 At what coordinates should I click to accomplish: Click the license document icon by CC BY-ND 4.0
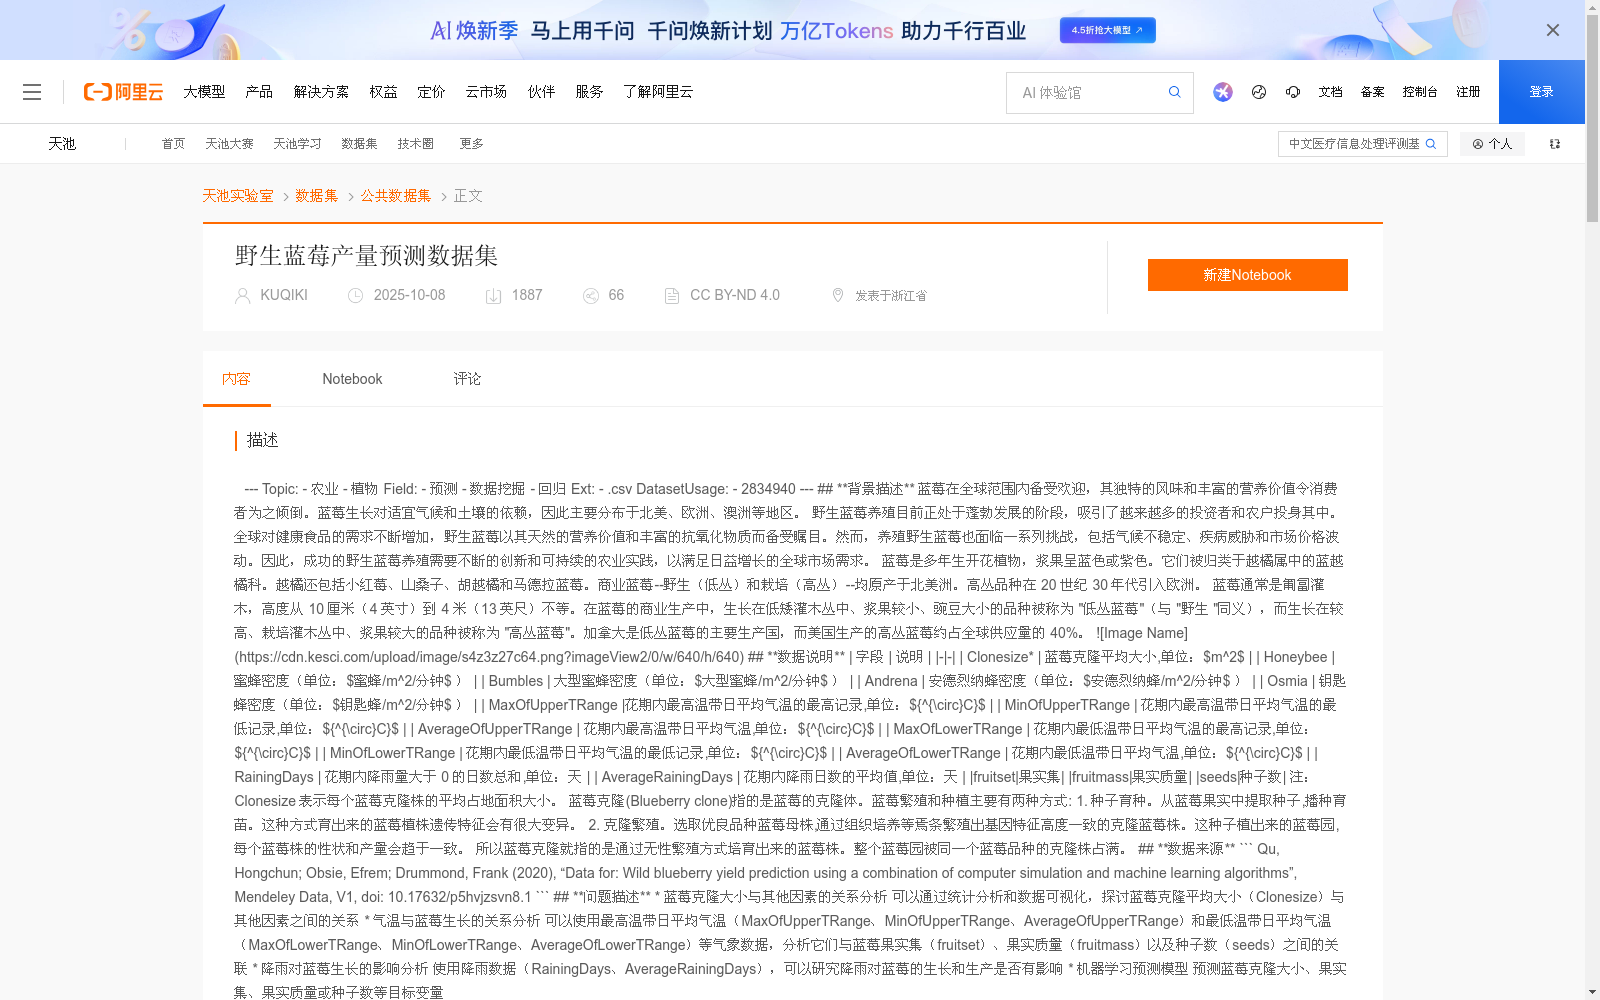pyautogui.click(x=672, y=296)
